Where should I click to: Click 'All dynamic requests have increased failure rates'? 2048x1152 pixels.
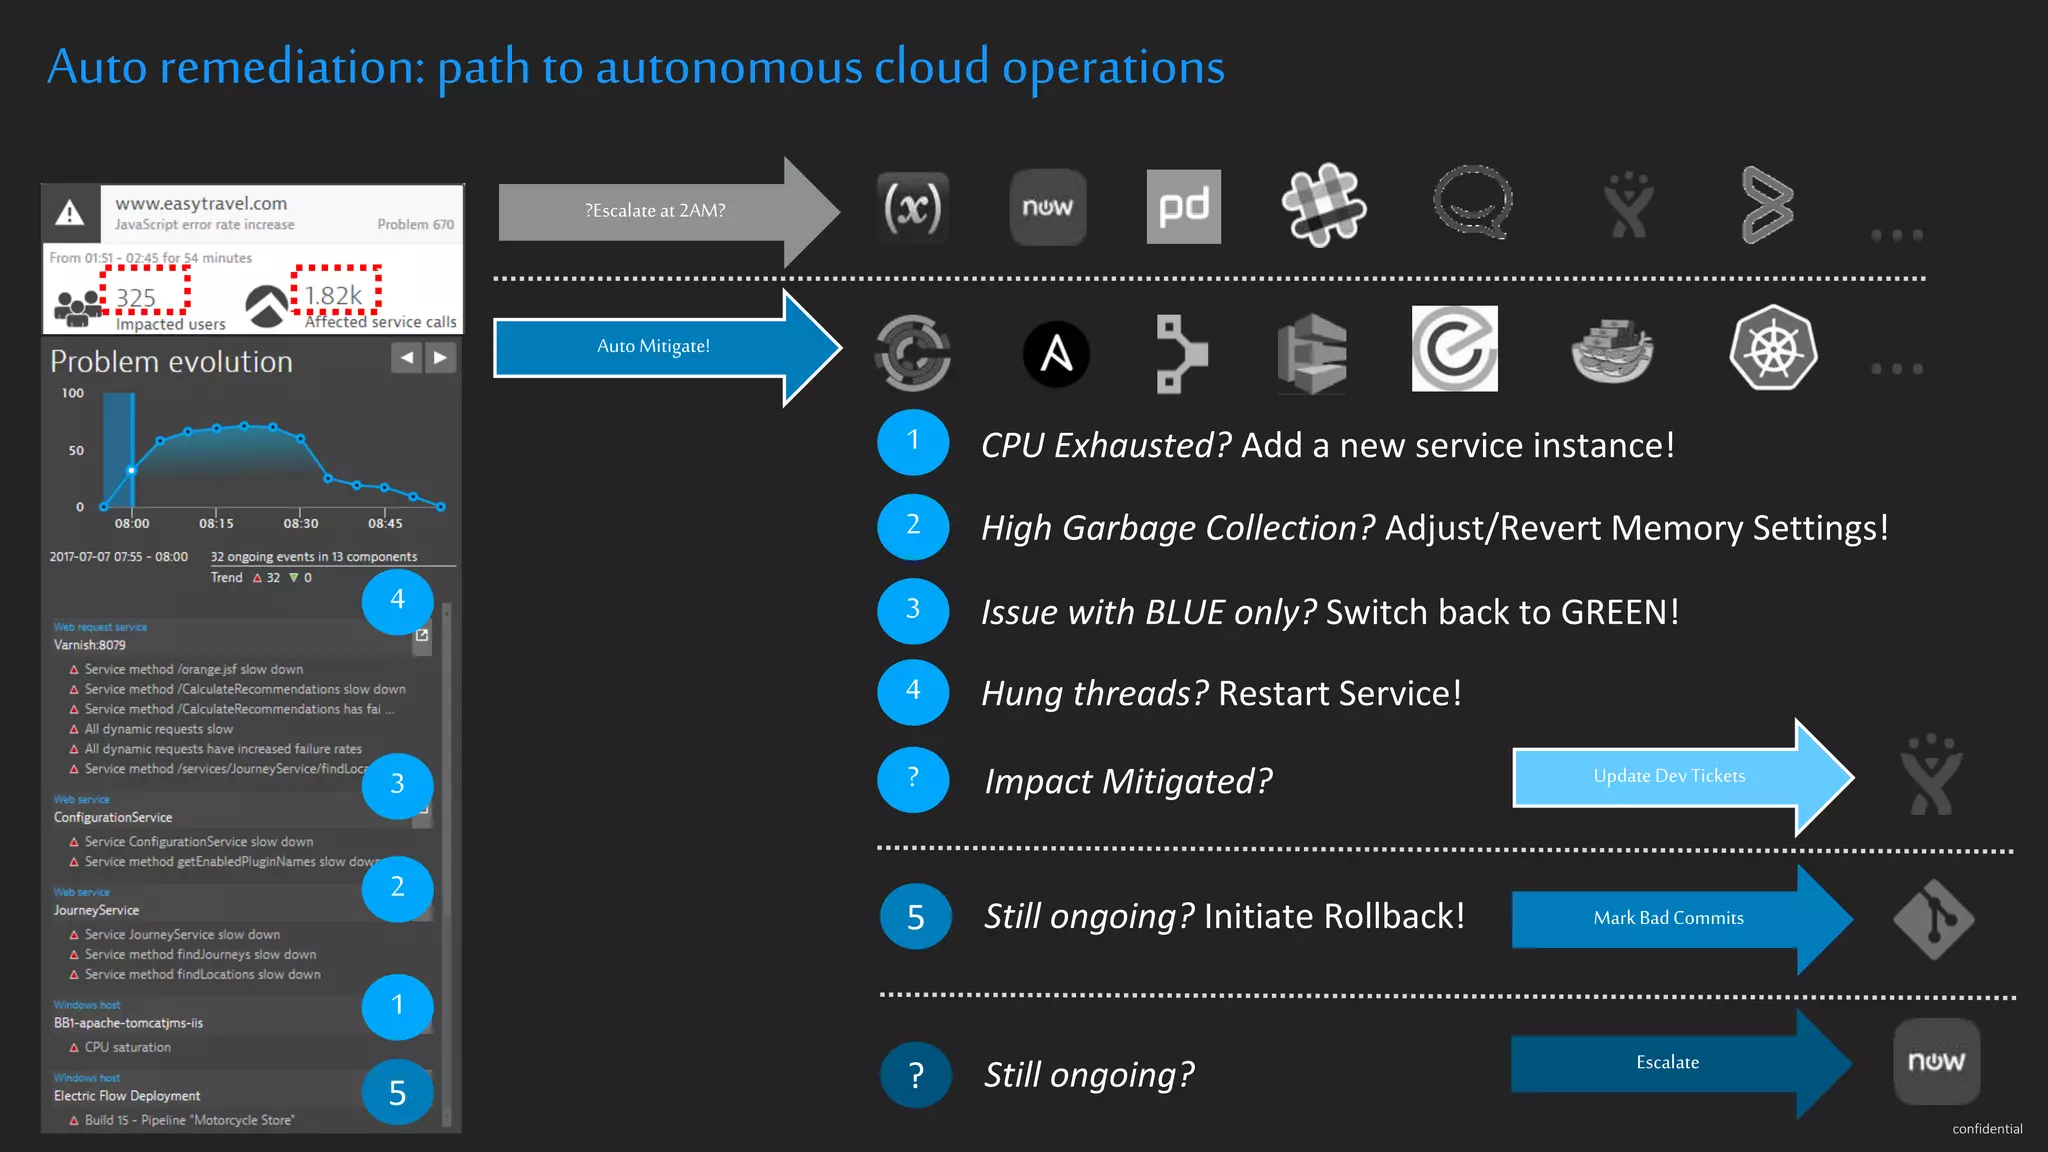point(223,749)
